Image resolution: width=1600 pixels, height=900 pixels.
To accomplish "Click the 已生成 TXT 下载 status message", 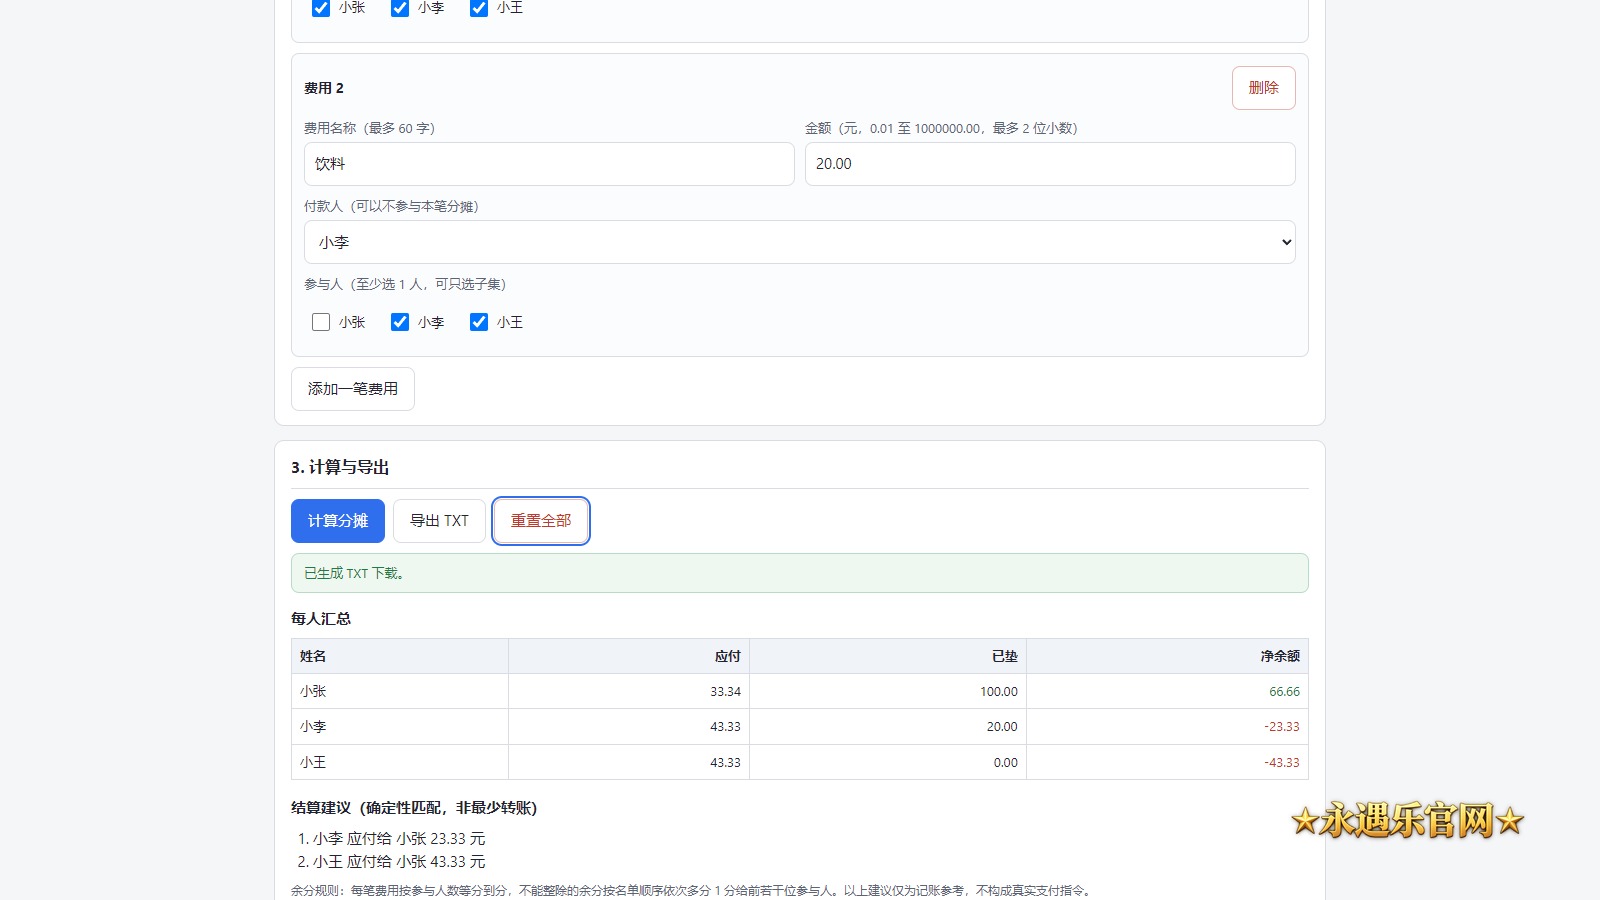I will point(800,573).
